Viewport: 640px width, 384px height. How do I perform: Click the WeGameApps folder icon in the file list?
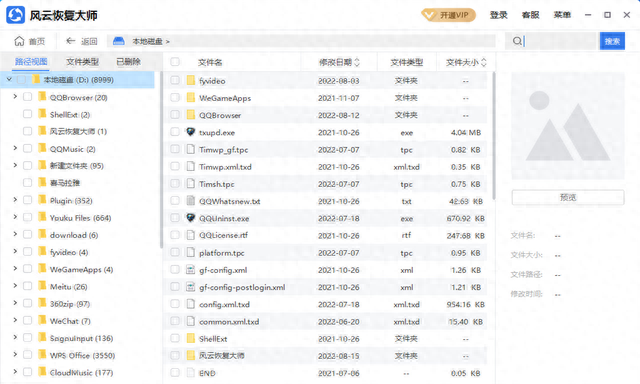191,98
